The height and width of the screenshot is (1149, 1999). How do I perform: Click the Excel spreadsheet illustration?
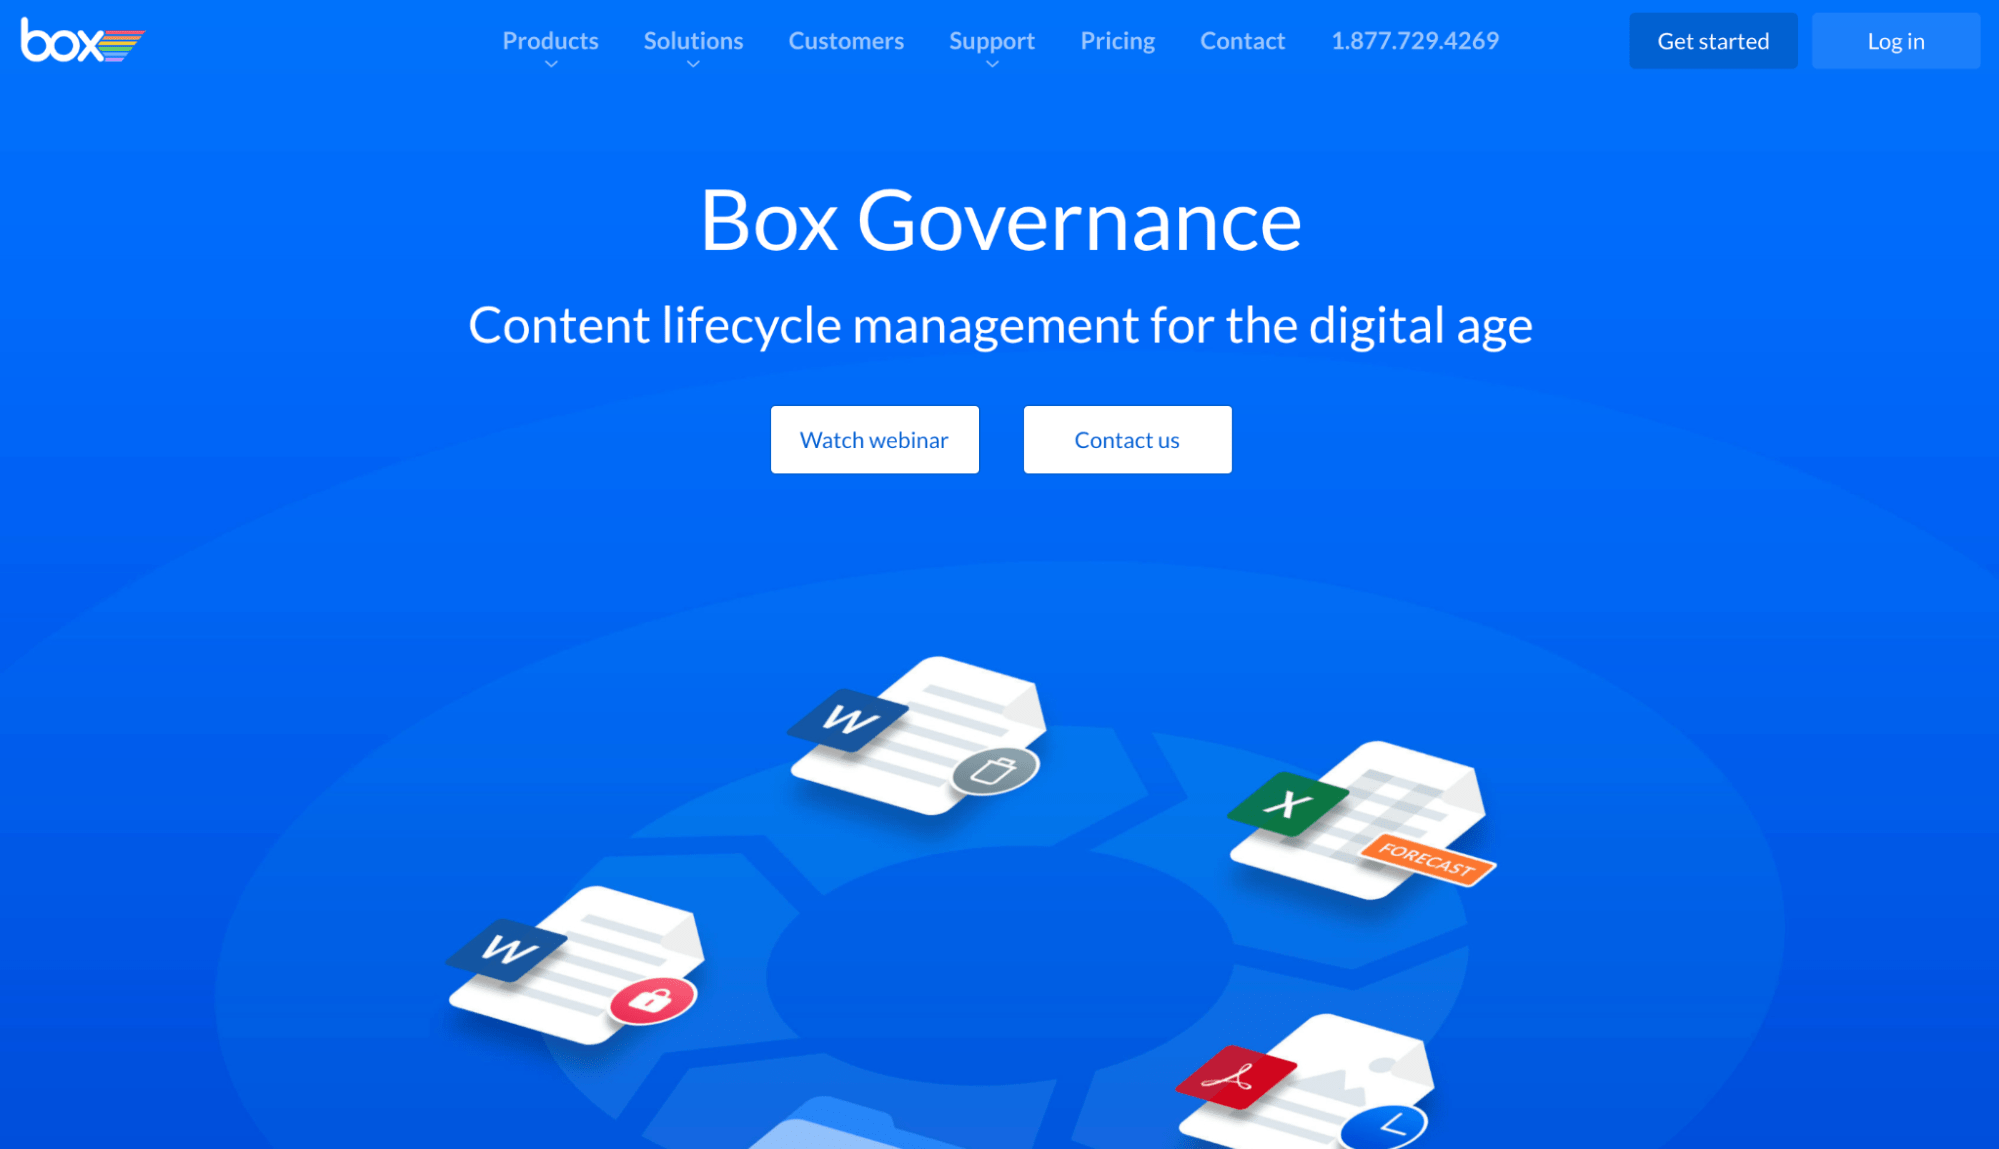point(1360,820)
